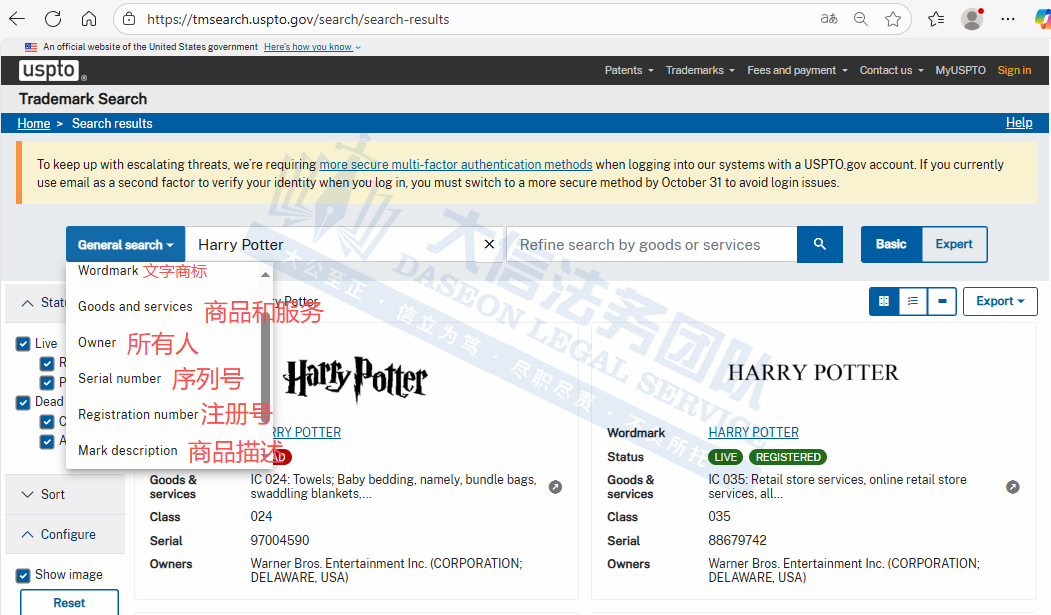The width and height of the screenshot is (1051, 615).
Task: Toggle first sub-checkbox under Dead
Action: click(x=47, y=421)
